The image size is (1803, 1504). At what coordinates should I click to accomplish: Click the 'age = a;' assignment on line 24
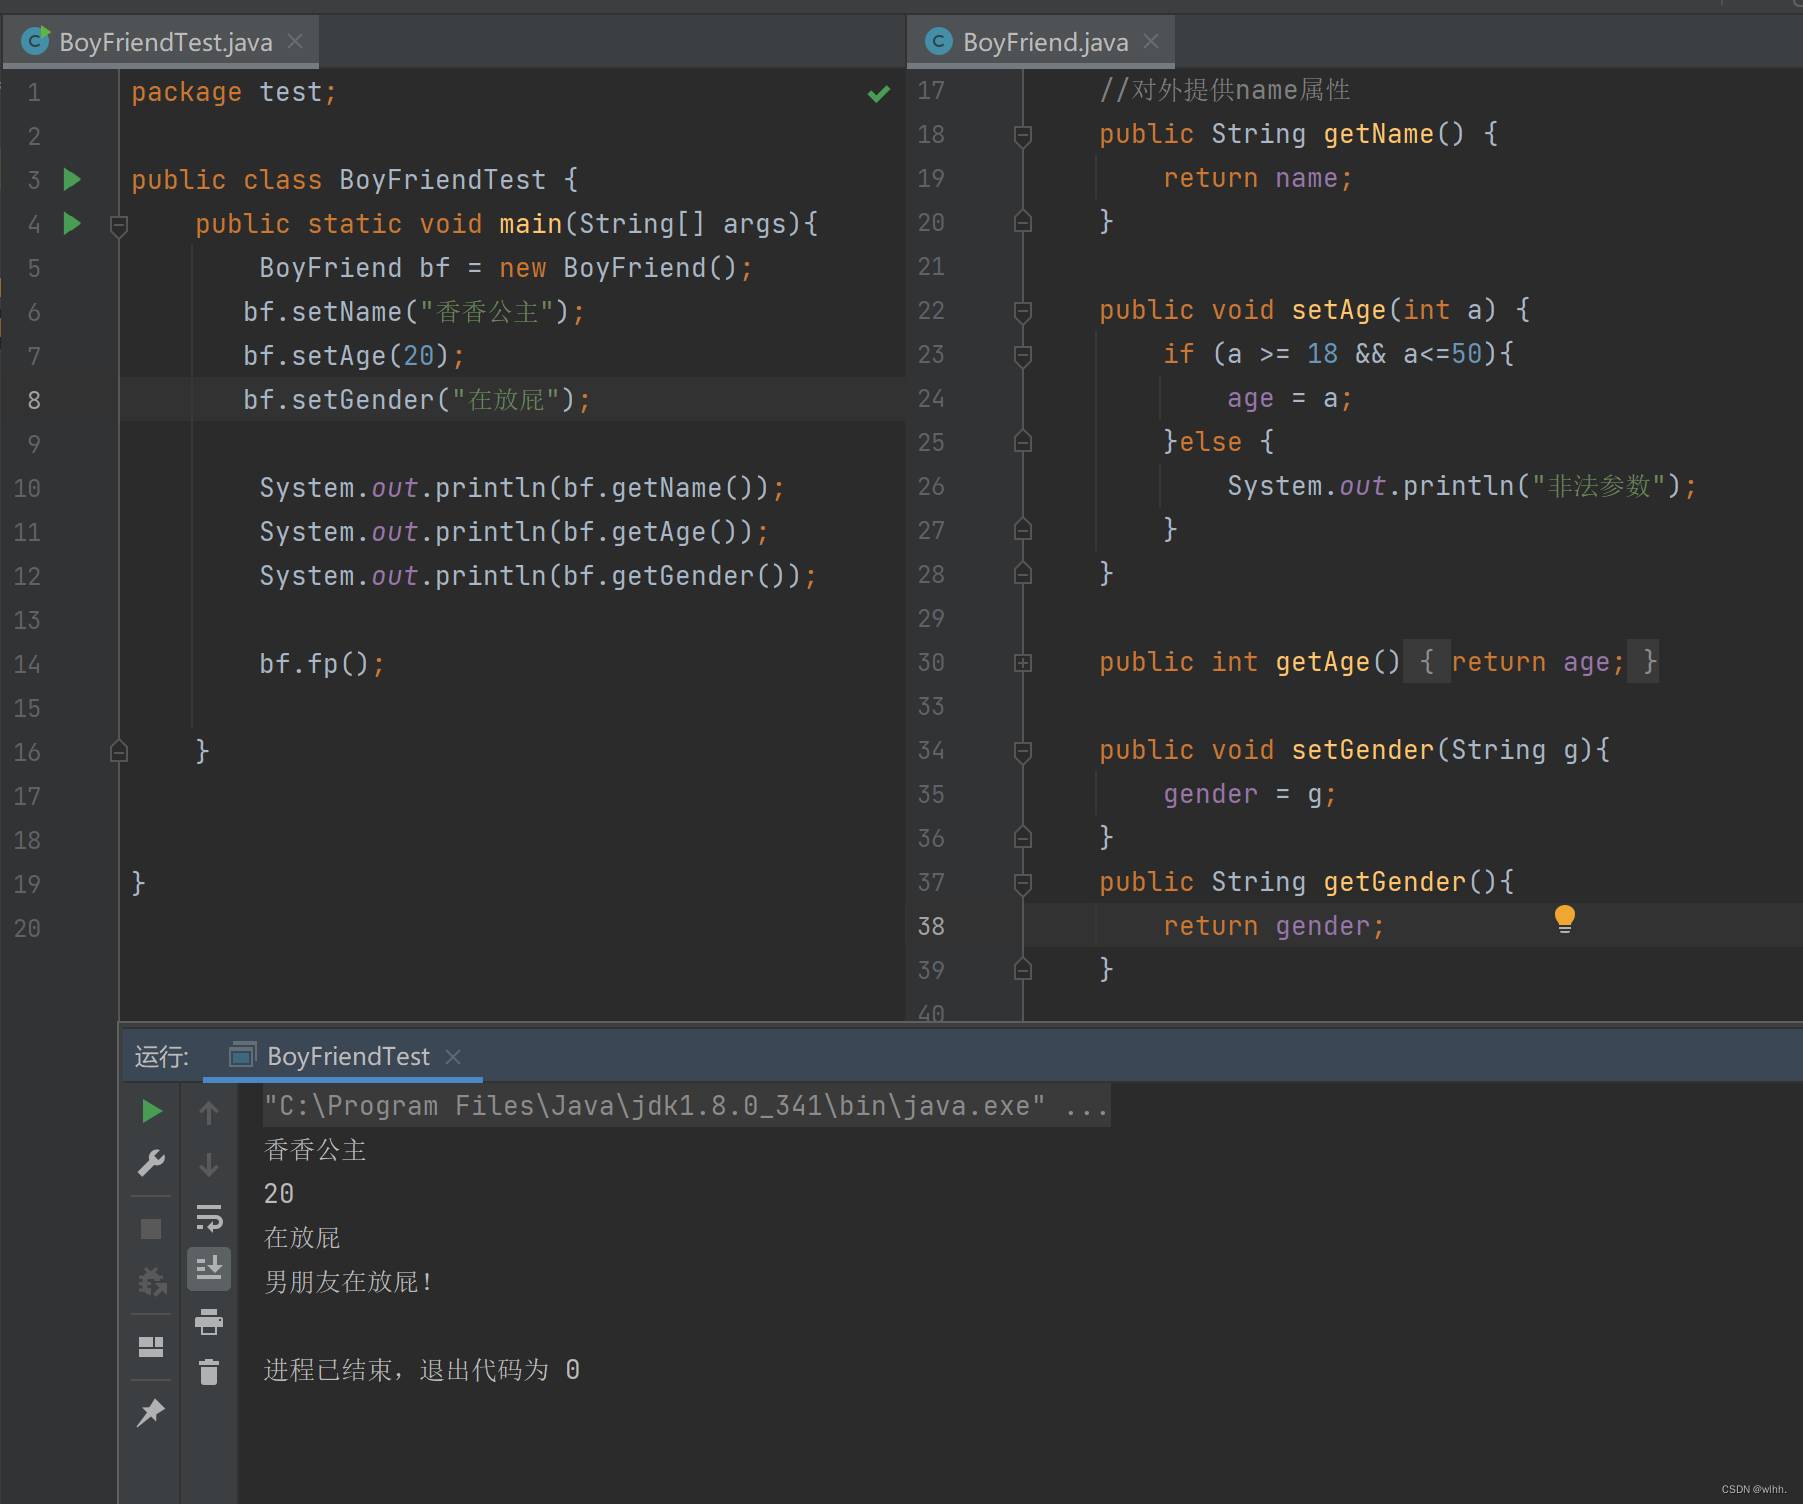[1290, 398]
